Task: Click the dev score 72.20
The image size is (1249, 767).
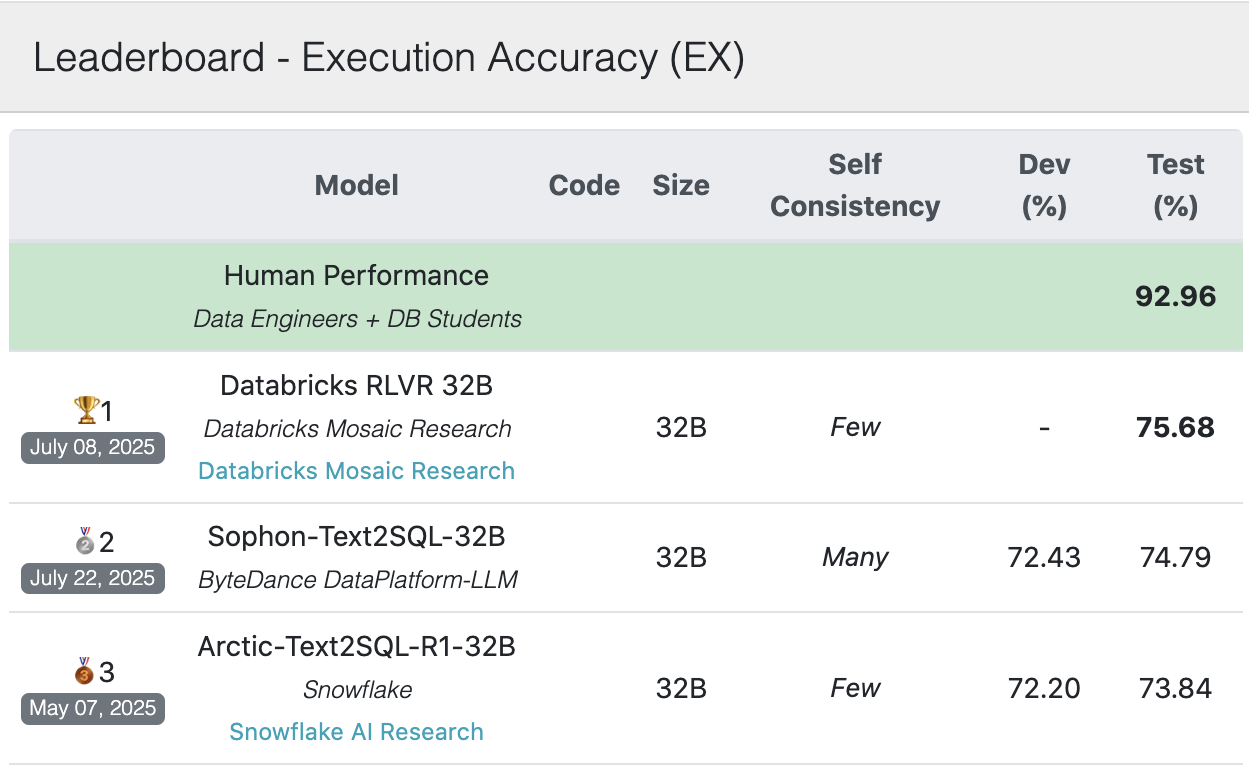Action: [1045, 688]
